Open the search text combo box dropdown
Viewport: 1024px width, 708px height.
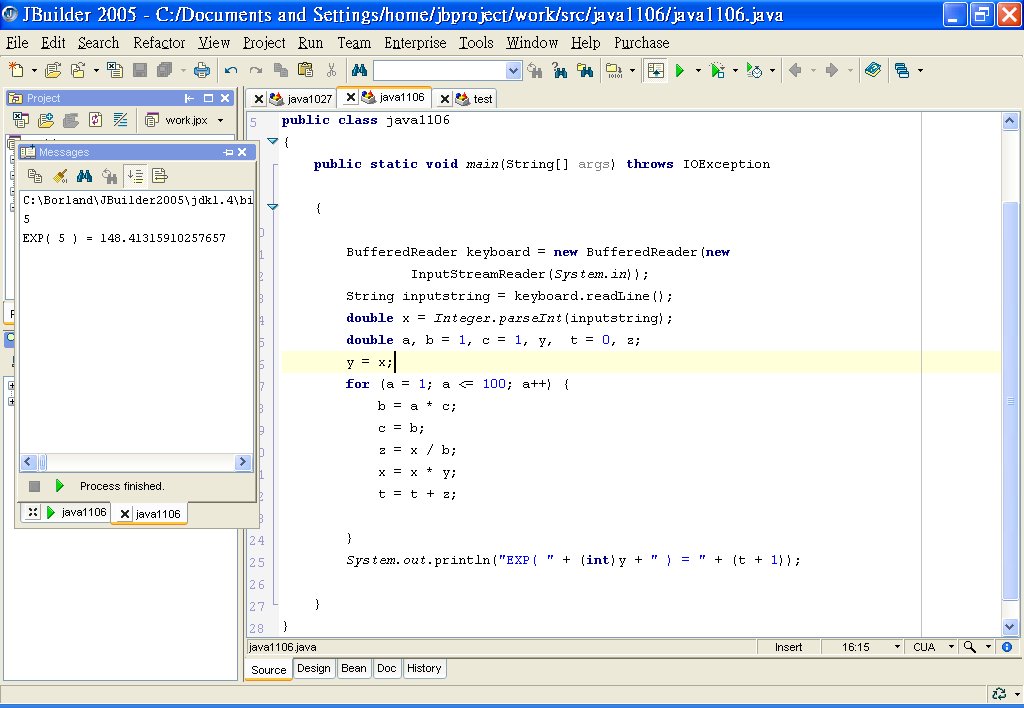click(513, 70)
